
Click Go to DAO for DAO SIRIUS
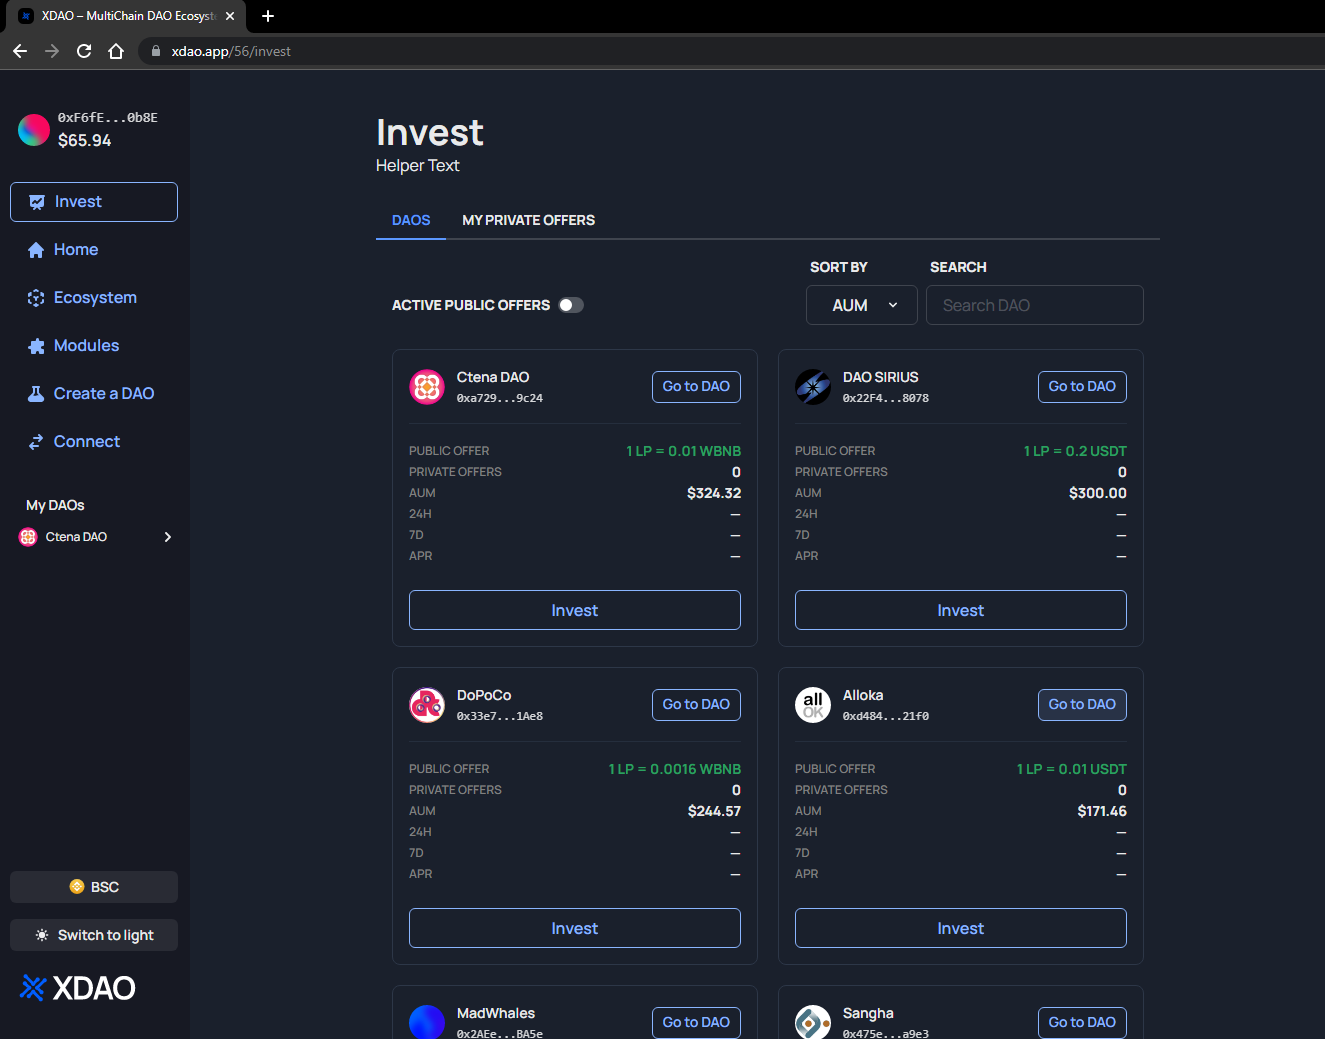1082,387
